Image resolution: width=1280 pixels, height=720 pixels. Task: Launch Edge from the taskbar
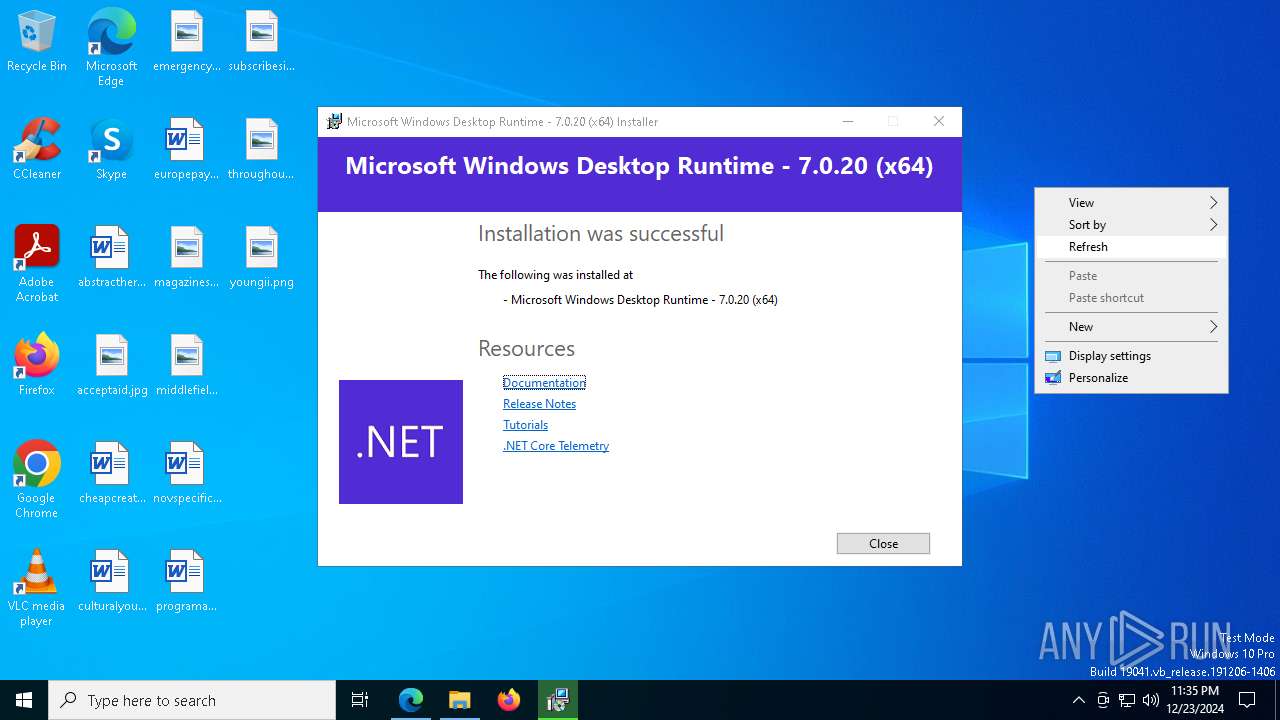(x=411, y=700)
